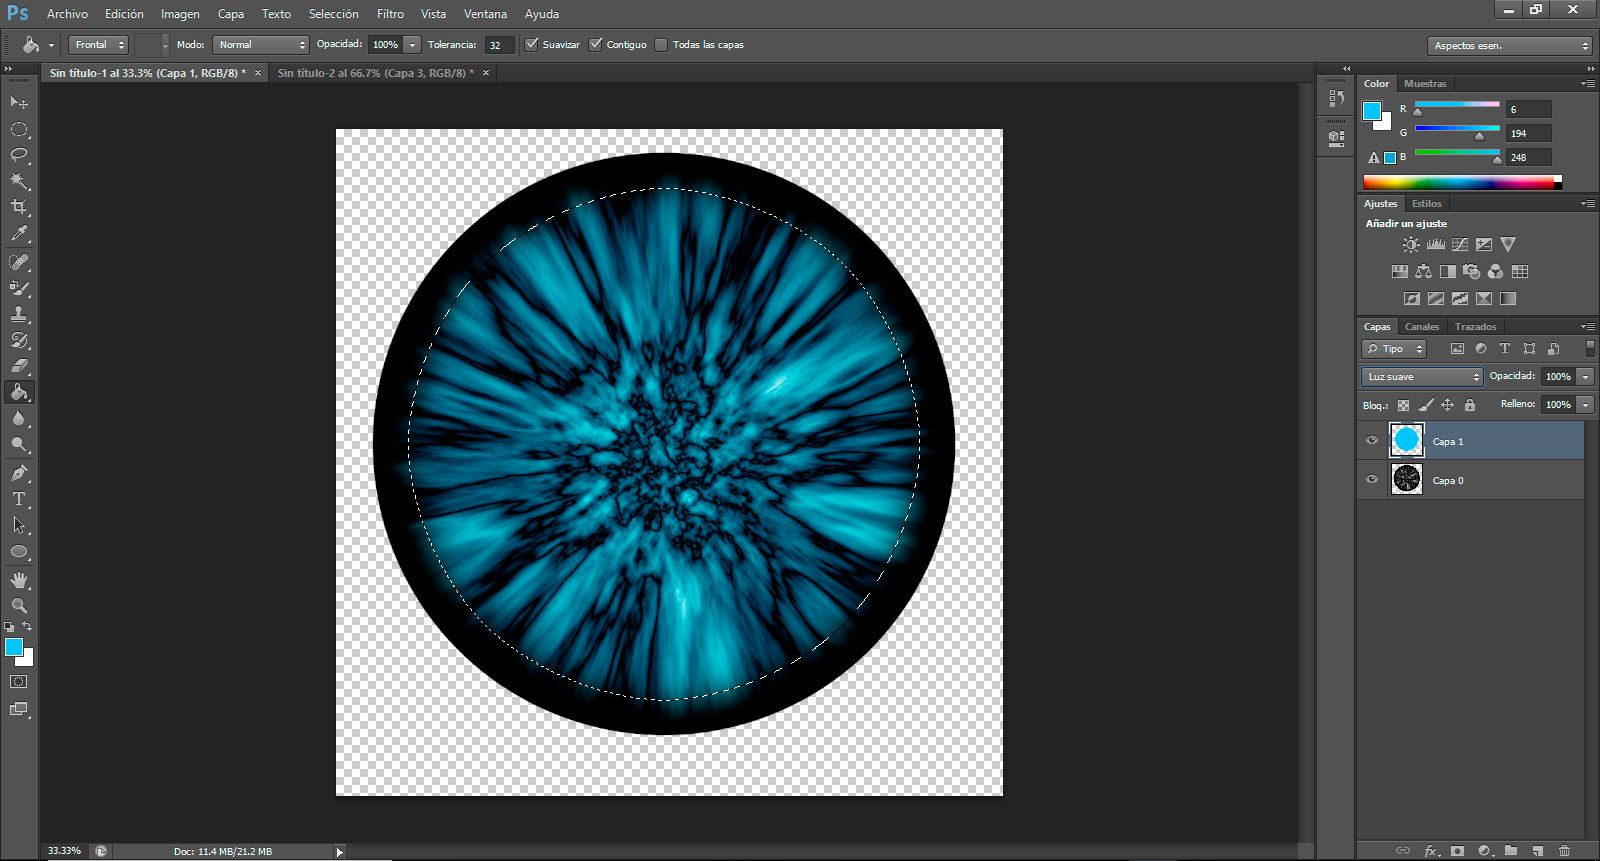Switch to the Muestras panel tab

[x=1425, y=84]
